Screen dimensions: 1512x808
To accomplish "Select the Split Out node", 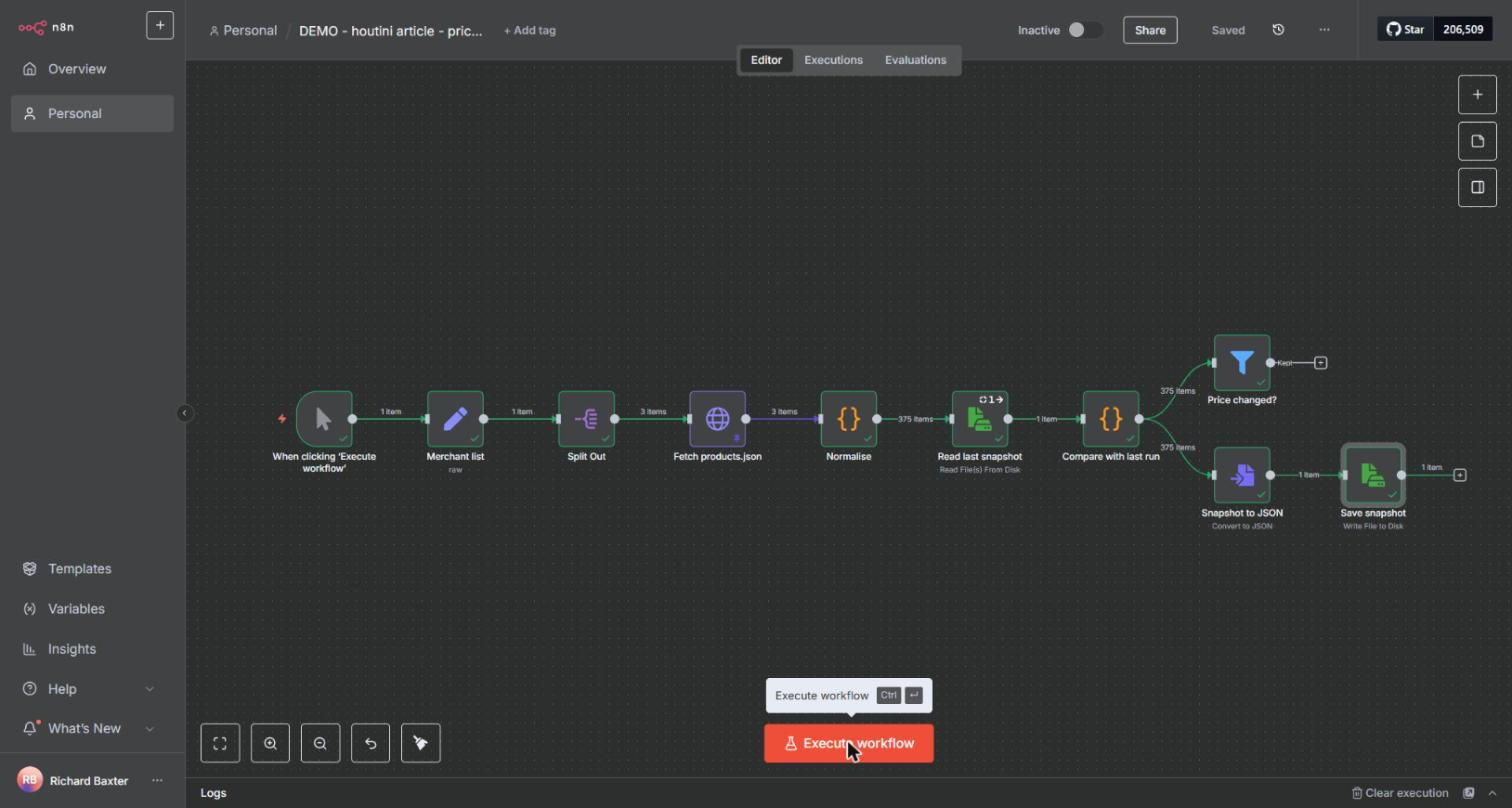I will (x=586, y=419).
